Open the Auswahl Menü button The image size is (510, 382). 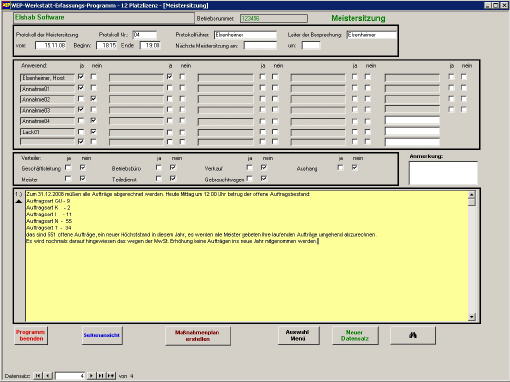coord(298,335)
